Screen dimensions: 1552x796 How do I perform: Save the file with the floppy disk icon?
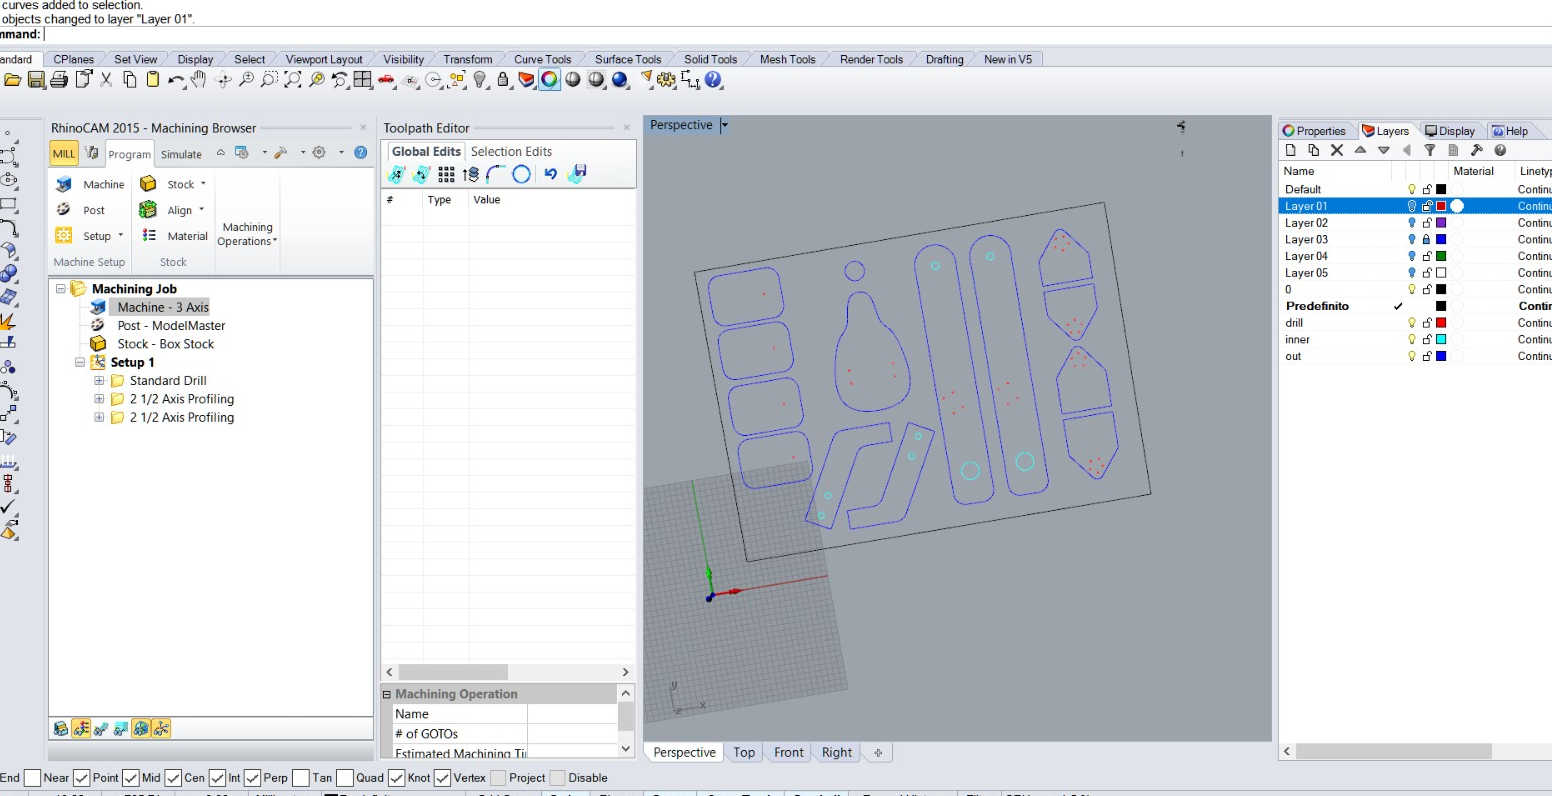36,80
